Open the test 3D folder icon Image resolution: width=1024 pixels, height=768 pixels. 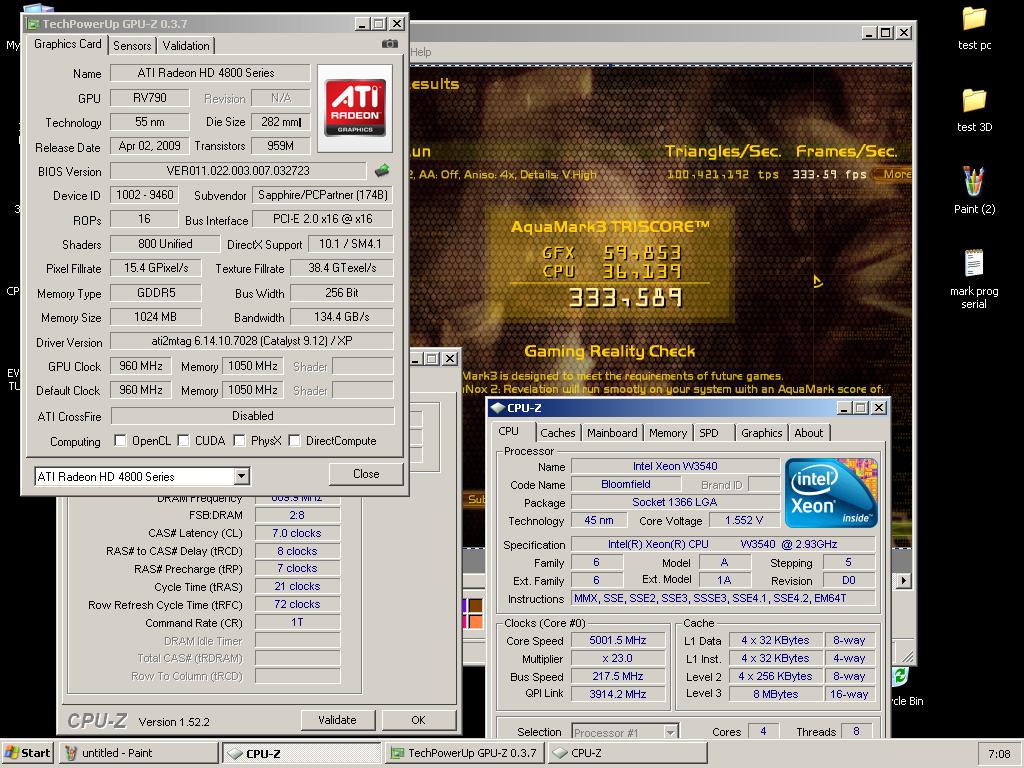974,110
